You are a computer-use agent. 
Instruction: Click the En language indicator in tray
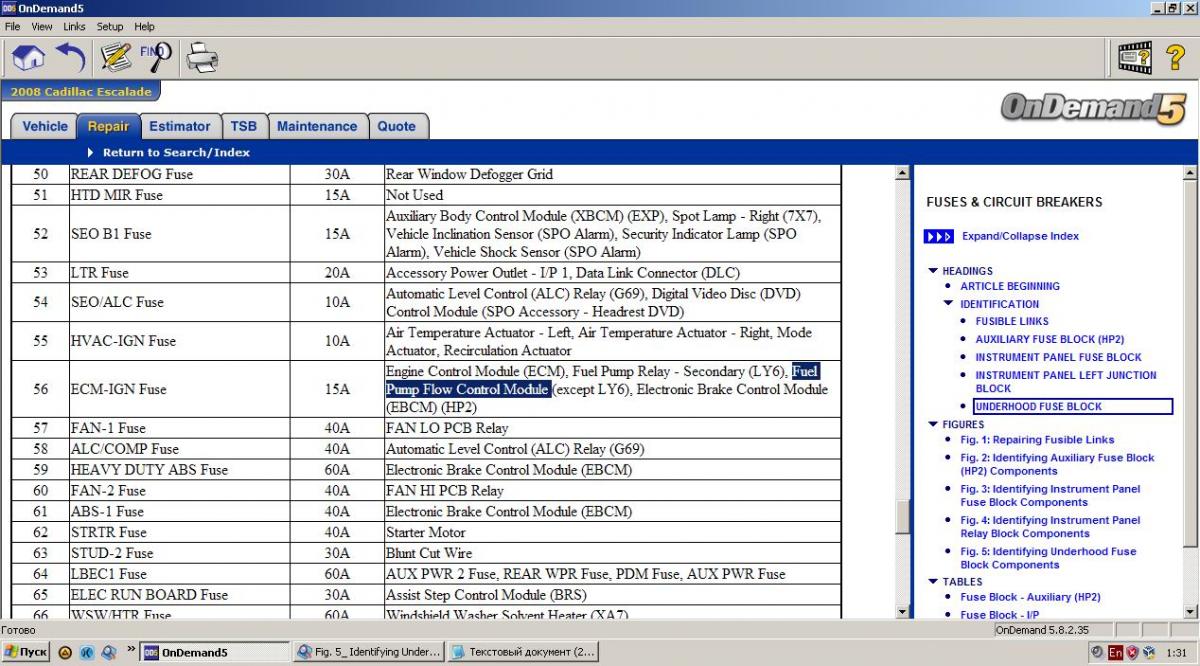click(1115, 652)
